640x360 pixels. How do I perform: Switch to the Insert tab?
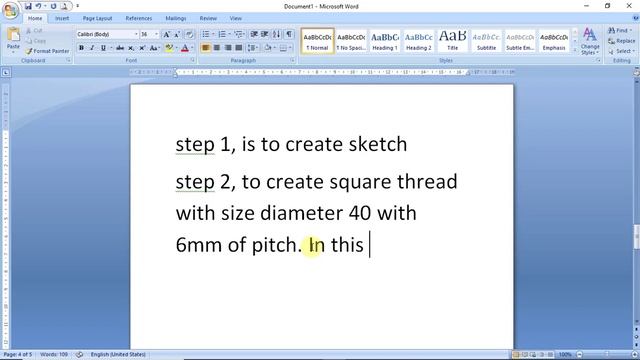click(x=62, y=18)
